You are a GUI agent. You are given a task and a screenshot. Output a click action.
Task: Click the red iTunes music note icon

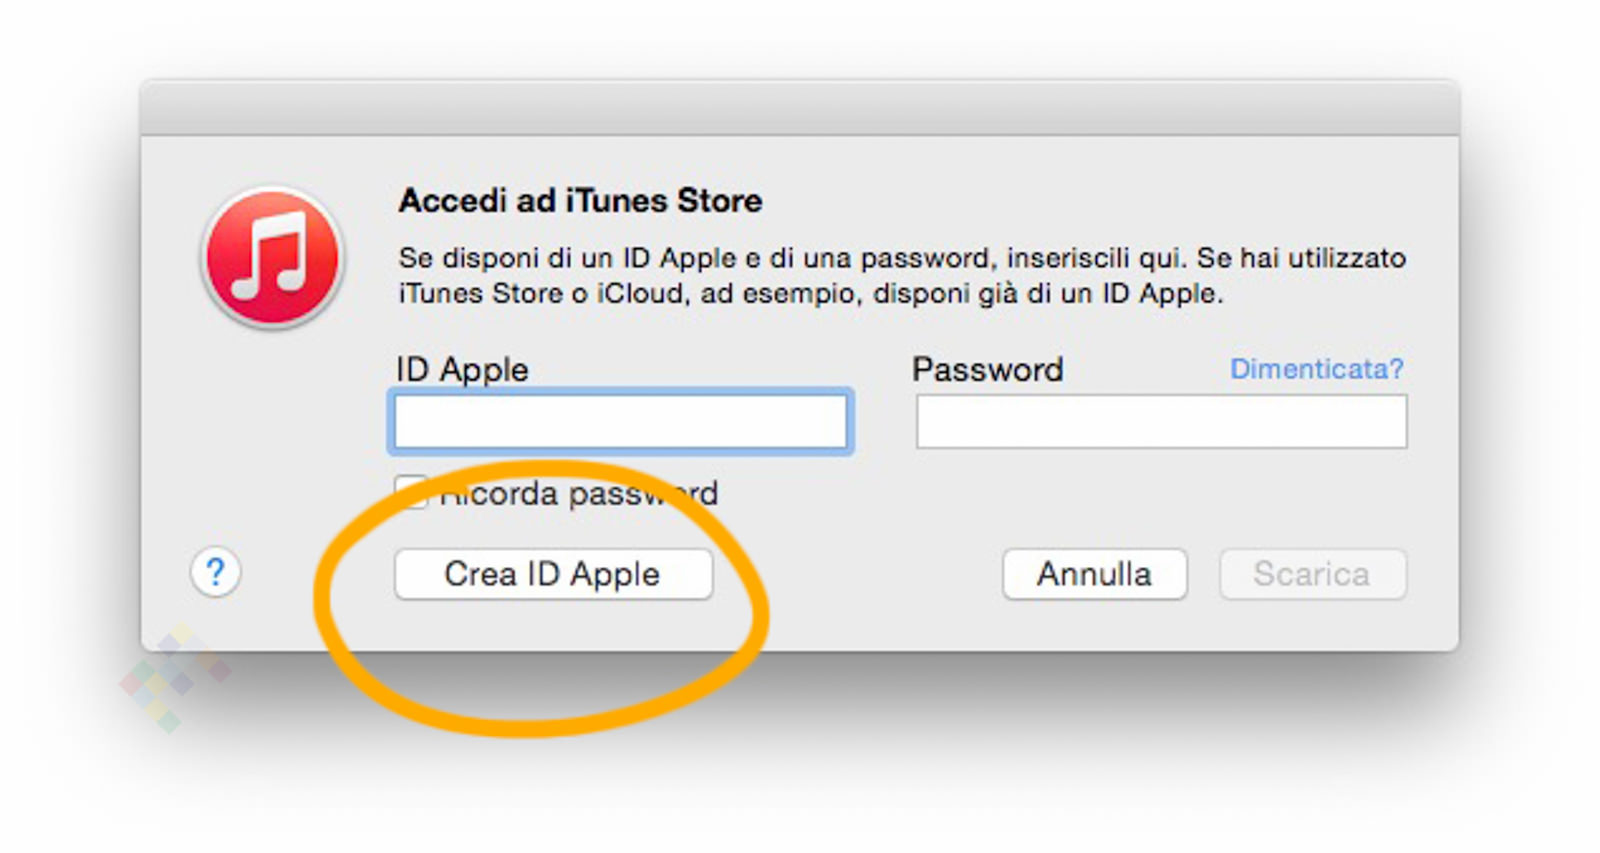(x=272, y=257)
